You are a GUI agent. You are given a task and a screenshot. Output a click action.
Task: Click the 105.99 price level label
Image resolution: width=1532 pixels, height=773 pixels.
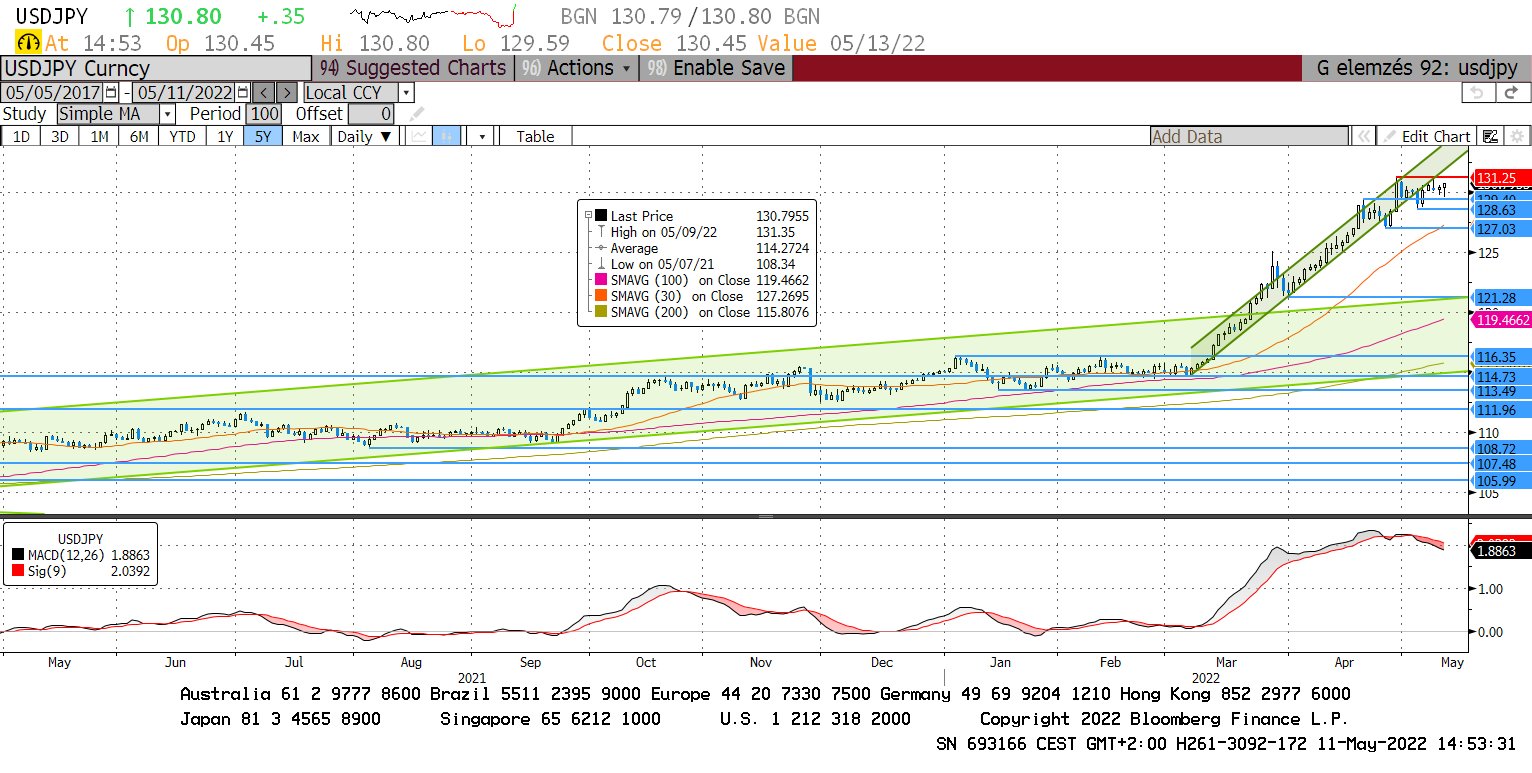click(x=1502, y=481)
